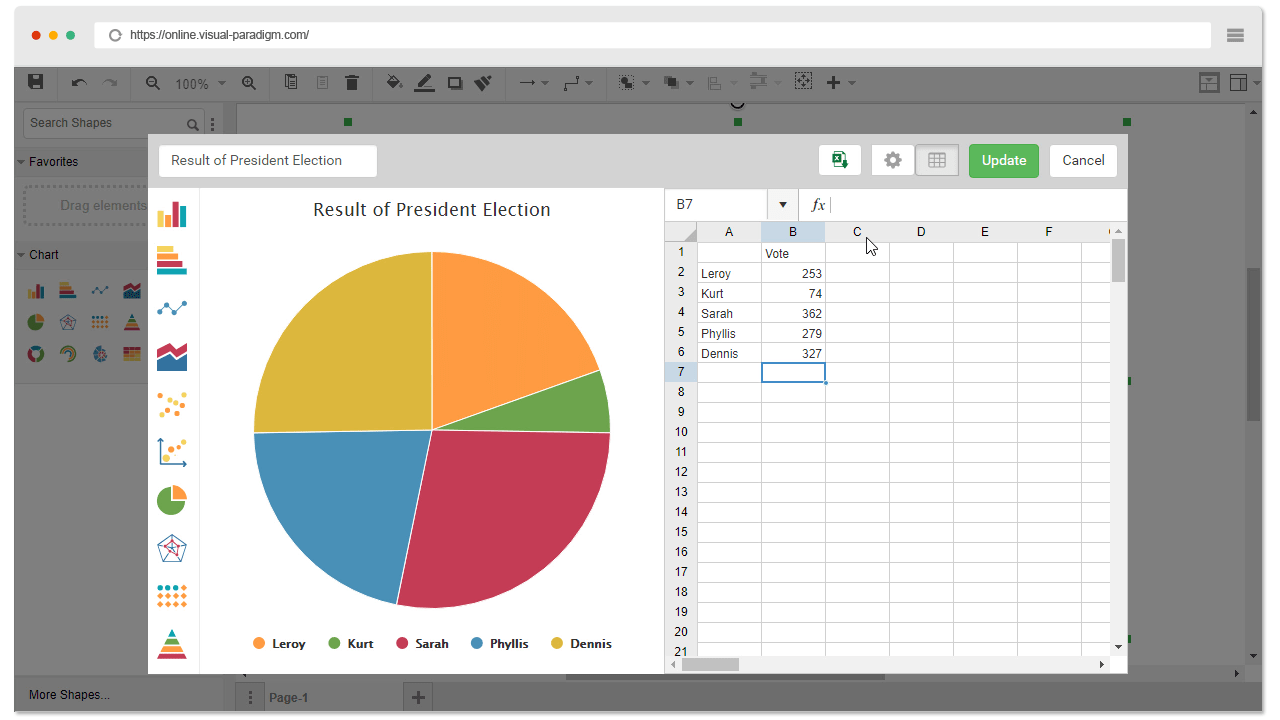The width and height of the screenshot is (1280, 720).
Task: Zoom out using the magnifier minus icon
Action: pos(153,83)
